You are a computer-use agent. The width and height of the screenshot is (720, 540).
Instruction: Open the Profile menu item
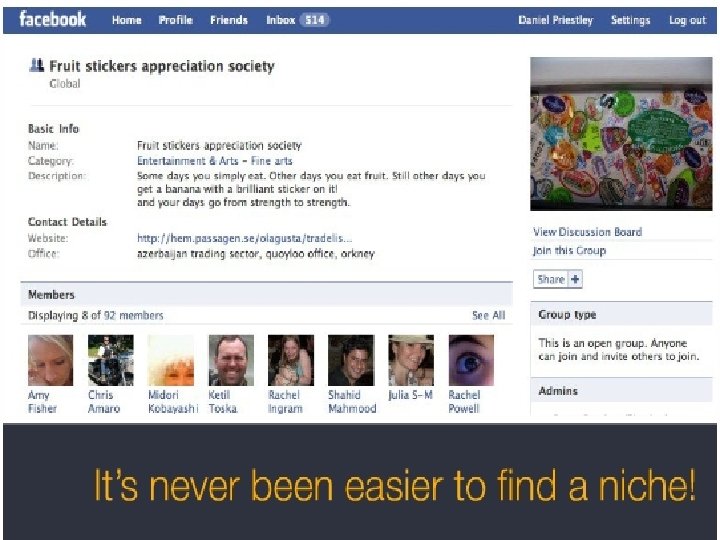tap(175, 20)
